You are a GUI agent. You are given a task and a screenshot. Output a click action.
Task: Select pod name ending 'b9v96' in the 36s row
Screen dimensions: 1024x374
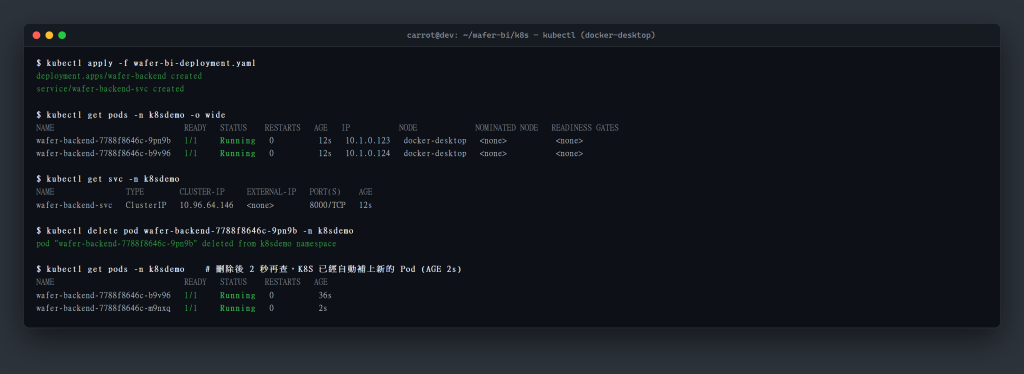point(103,295)
